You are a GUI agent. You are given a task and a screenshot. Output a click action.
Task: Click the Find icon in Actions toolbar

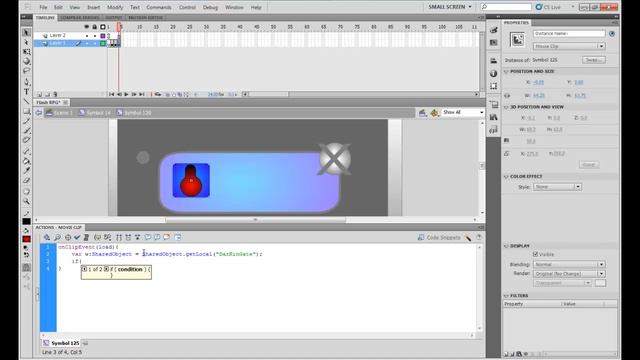(58, 237)
